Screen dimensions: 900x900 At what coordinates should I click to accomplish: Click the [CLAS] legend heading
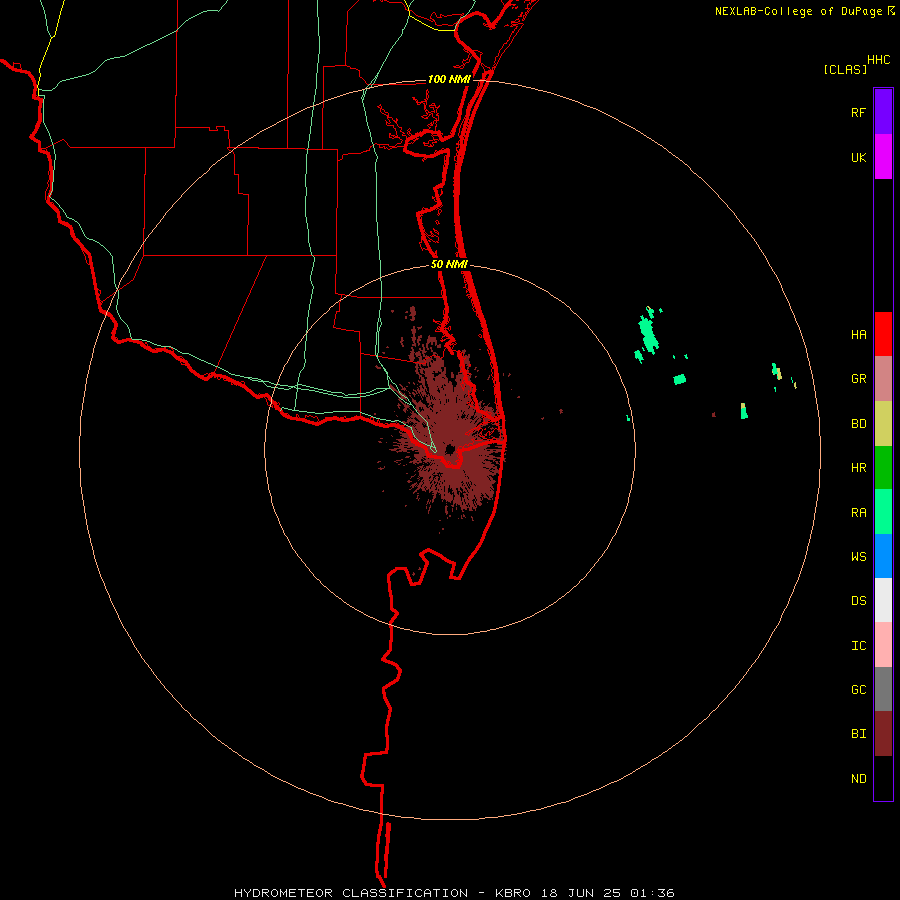(845, 69)
